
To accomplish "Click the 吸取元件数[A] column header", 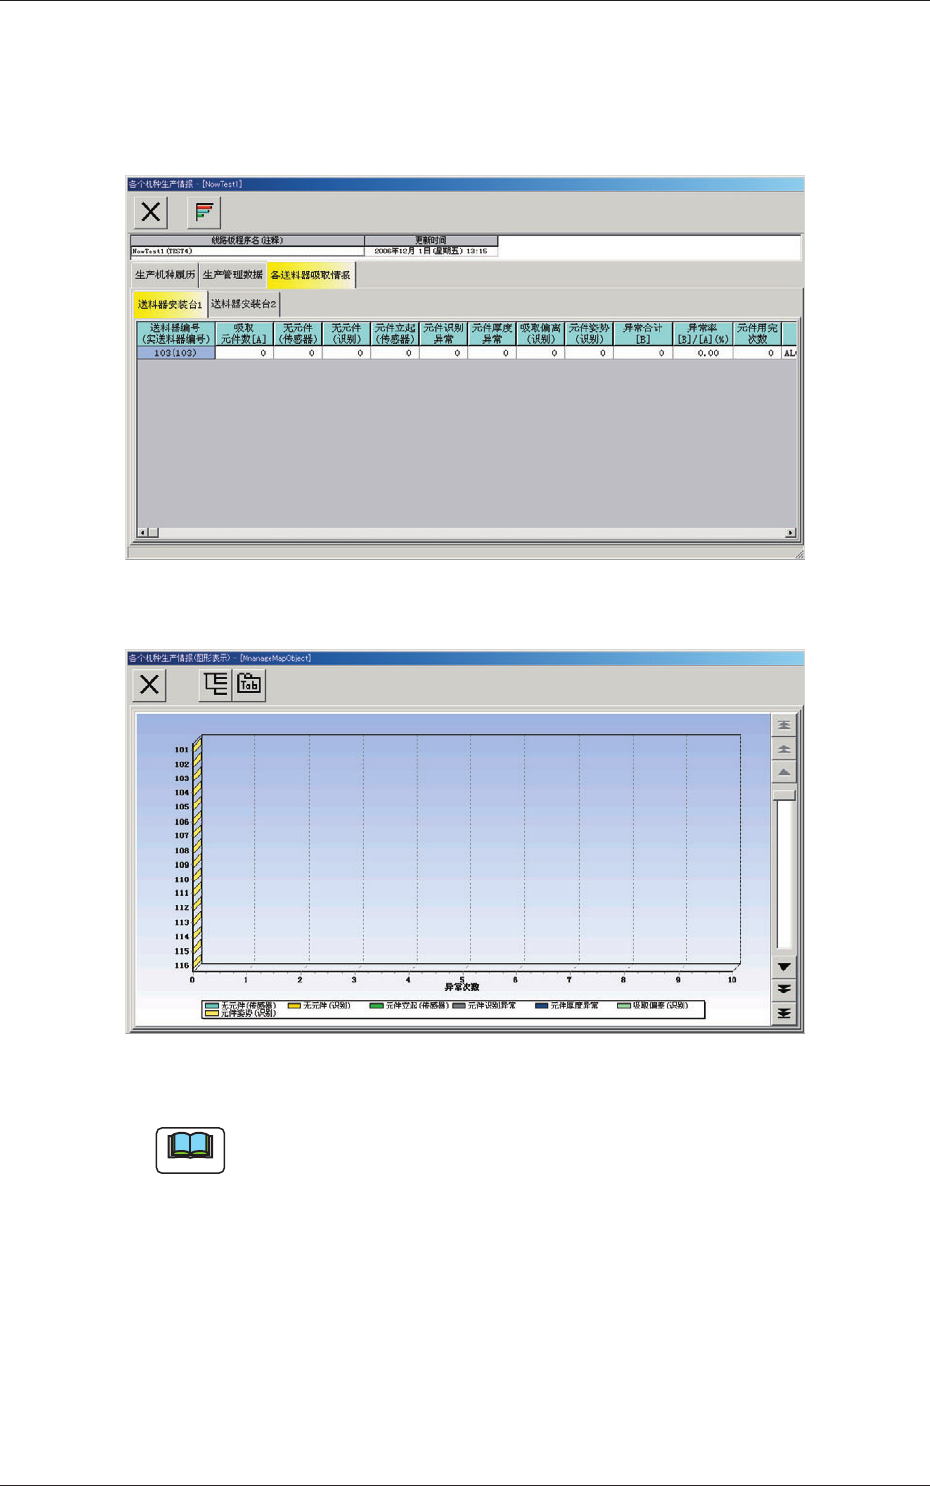I will point(244,334).
